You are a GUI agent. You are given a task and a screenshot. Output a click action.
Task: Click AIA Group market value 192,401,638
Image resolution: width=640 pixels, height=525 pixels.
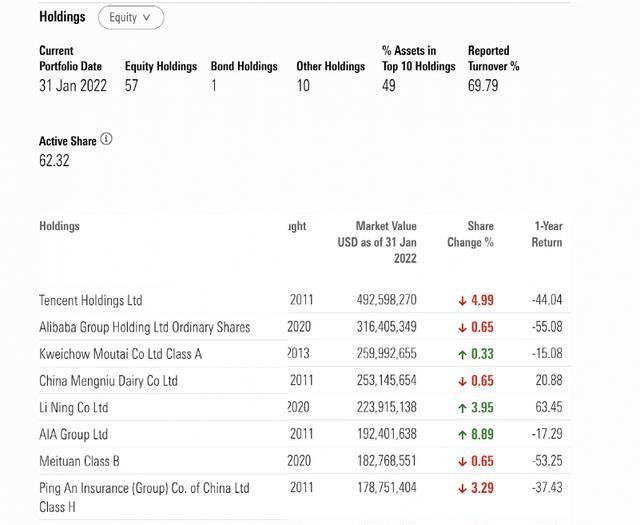(x=387, y=434)
